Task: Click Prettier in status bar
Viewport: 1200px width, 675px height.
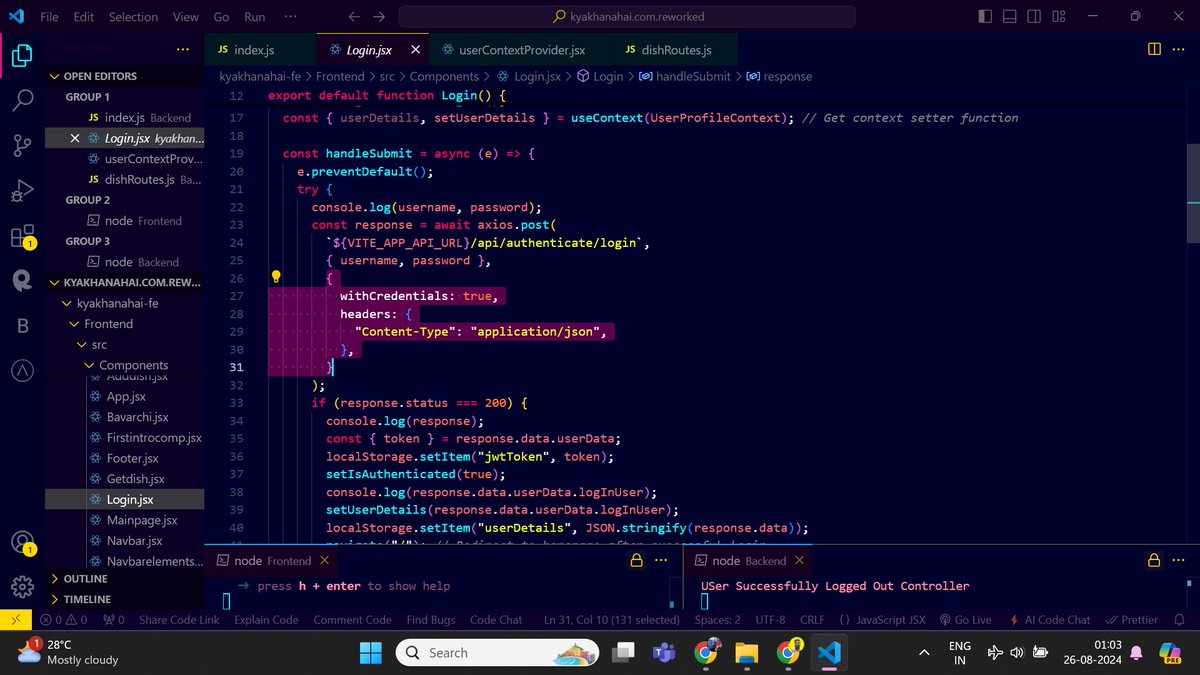Action: (1131, 620)
